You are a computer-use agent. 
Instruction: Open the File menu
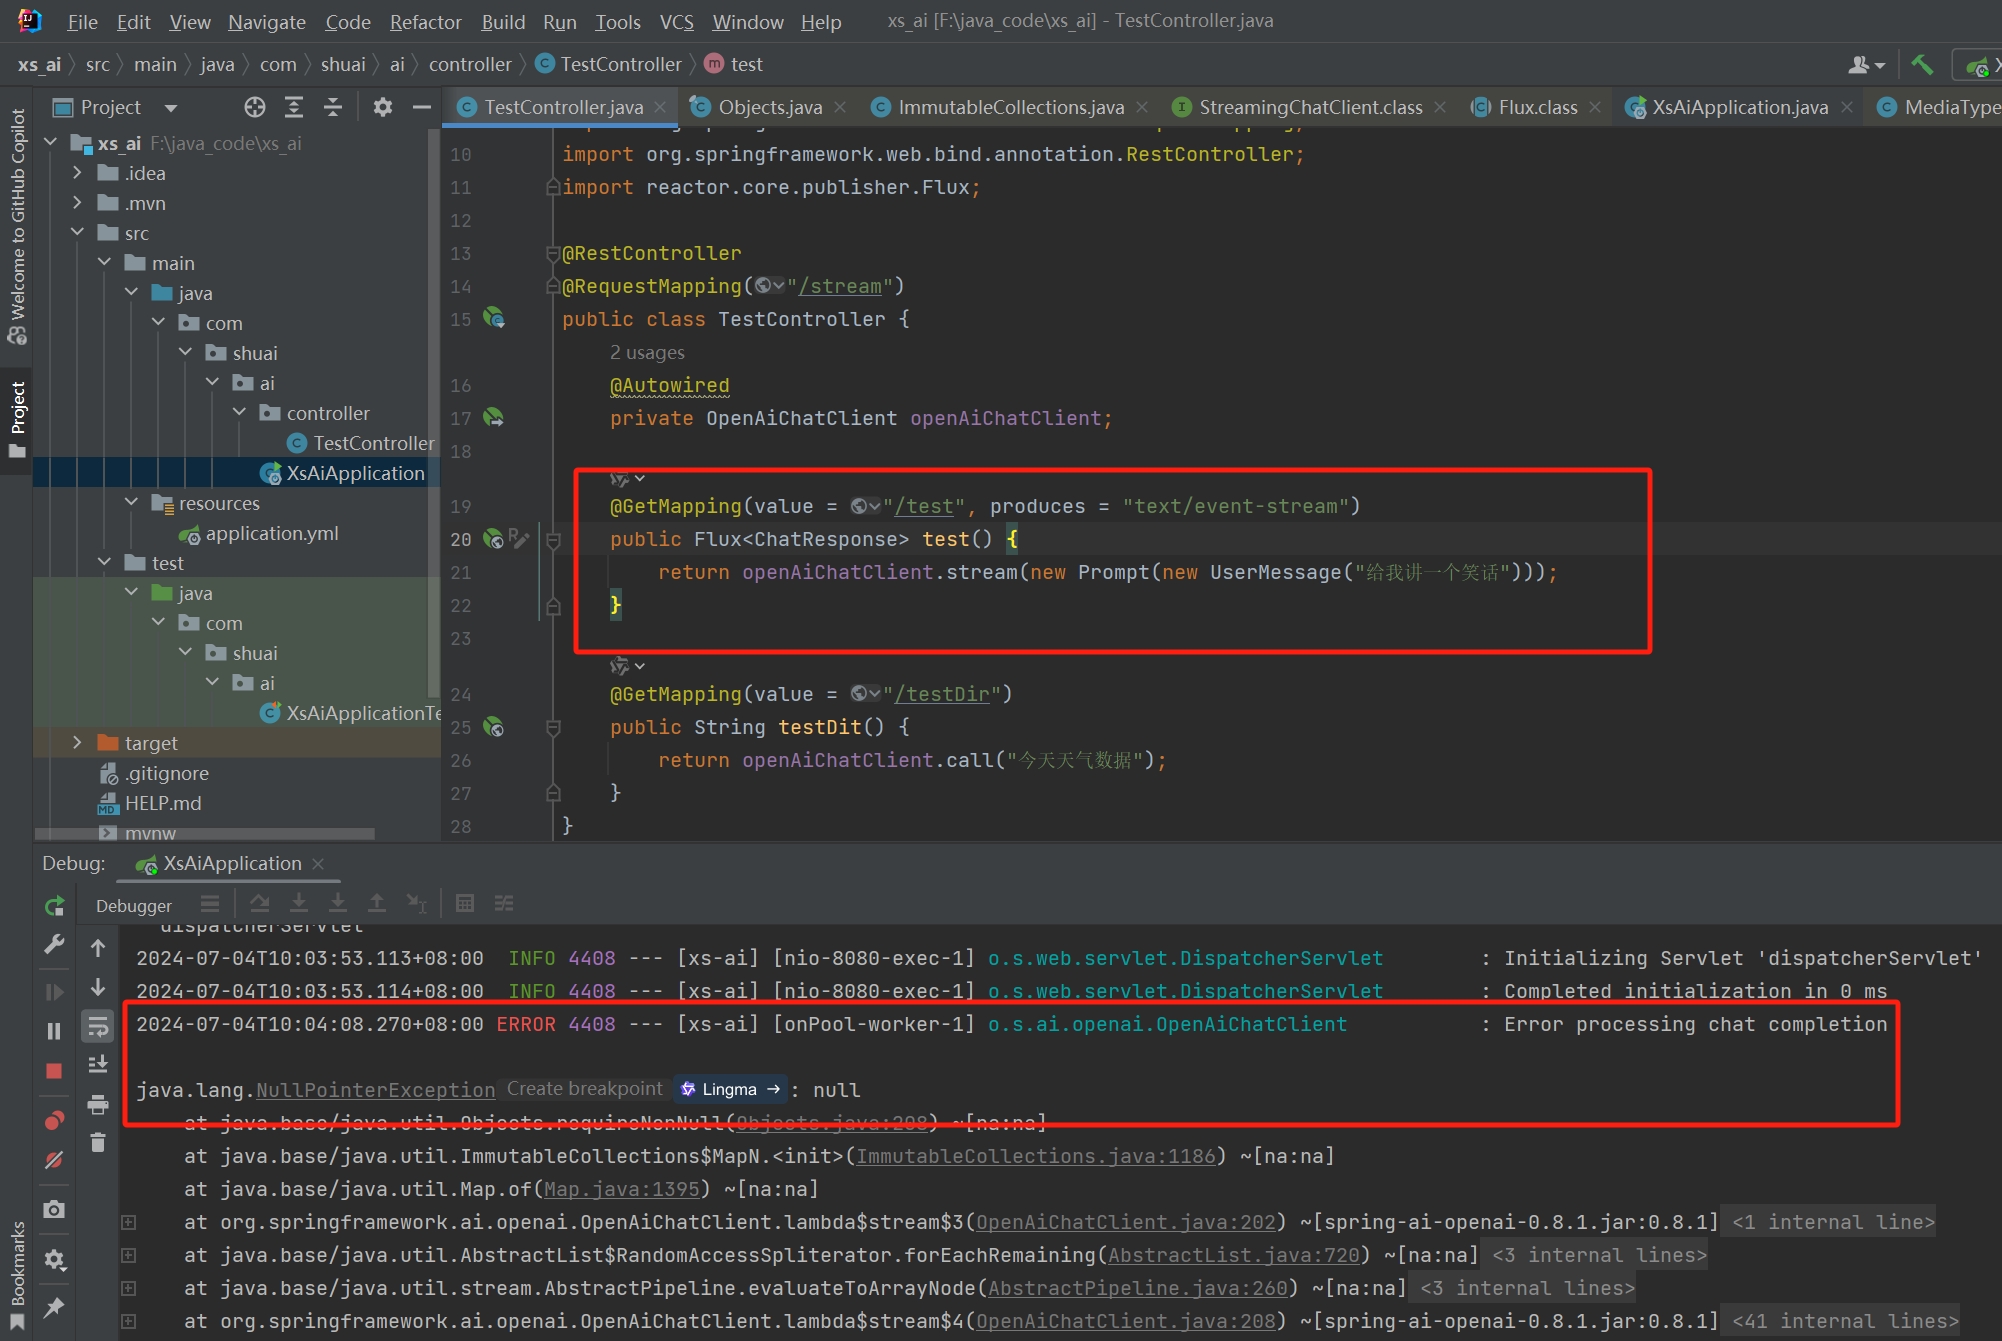[x=82, y=21]
